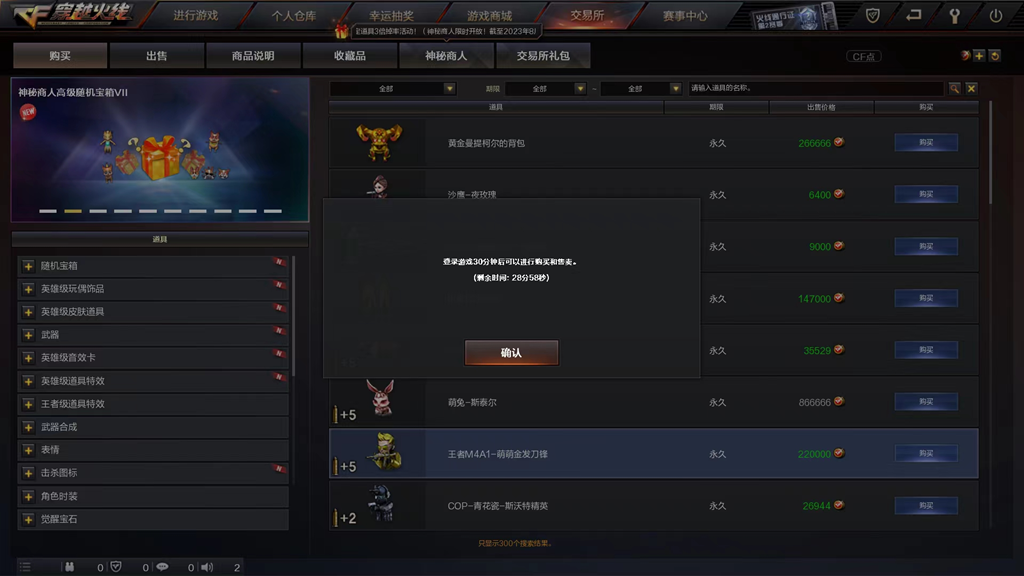Click the refresh balance arrow icon

995,56
